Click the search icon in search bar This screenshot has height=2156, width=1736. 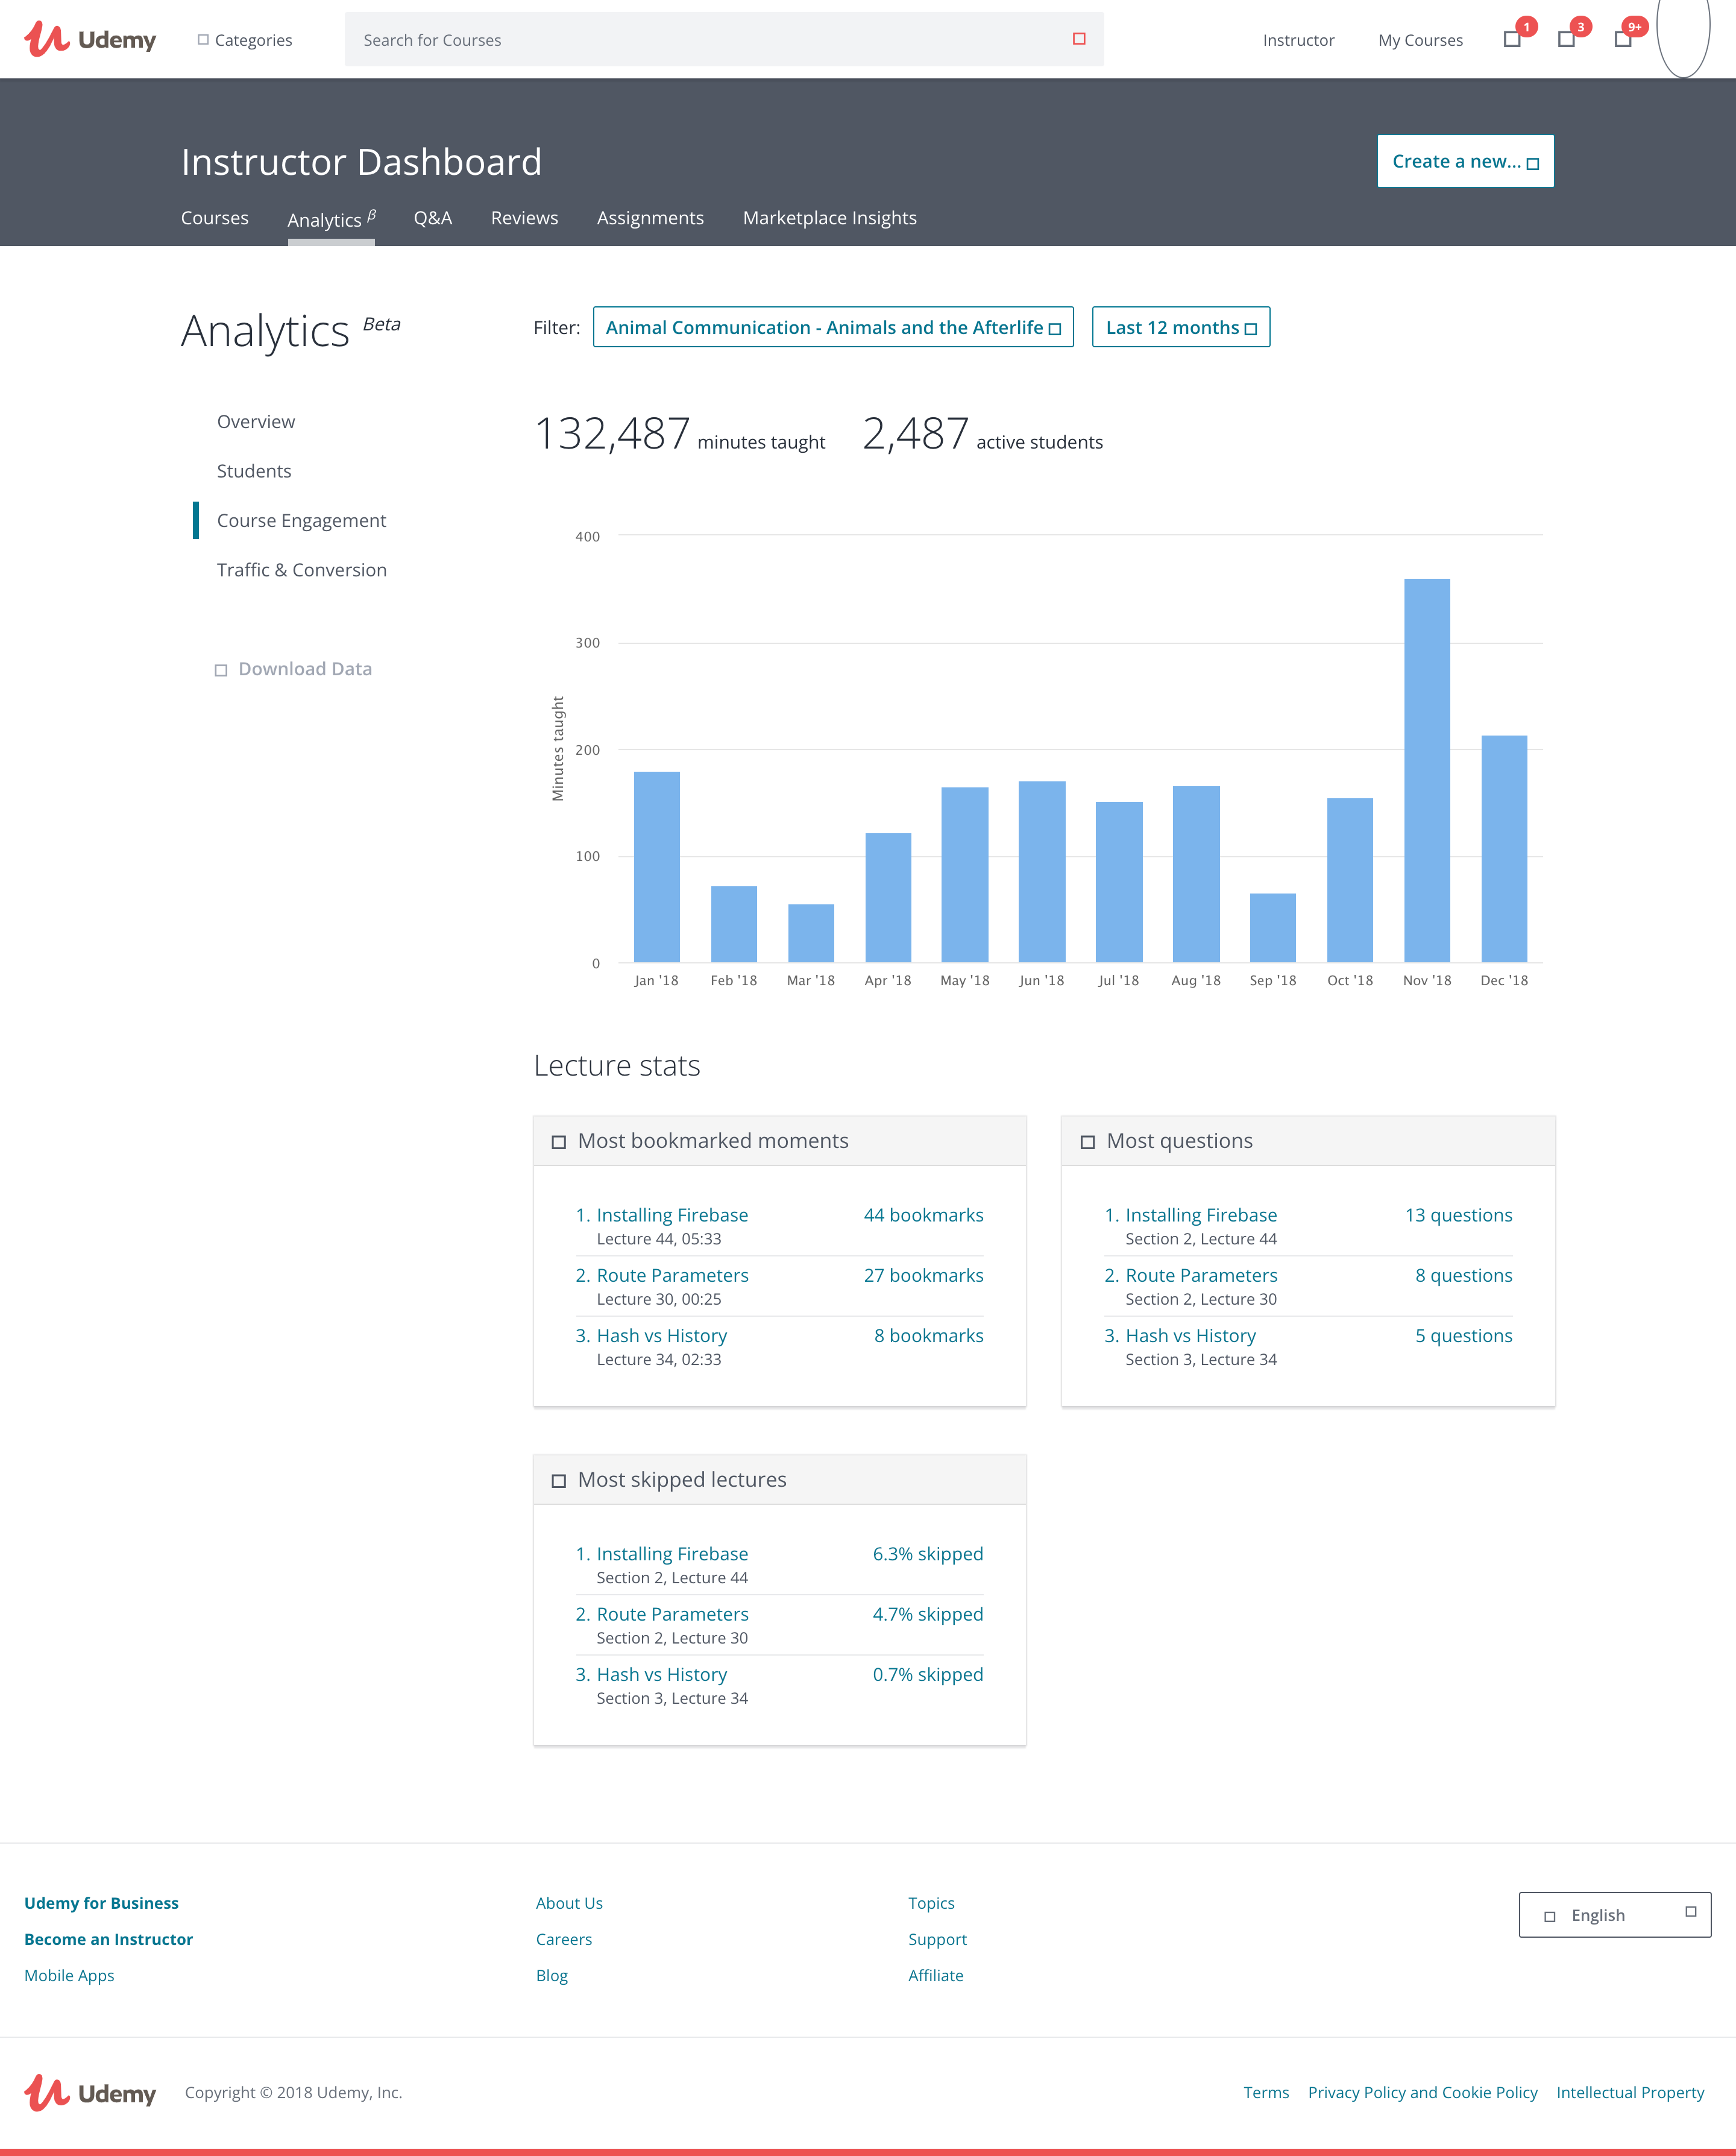(1079, 39)
